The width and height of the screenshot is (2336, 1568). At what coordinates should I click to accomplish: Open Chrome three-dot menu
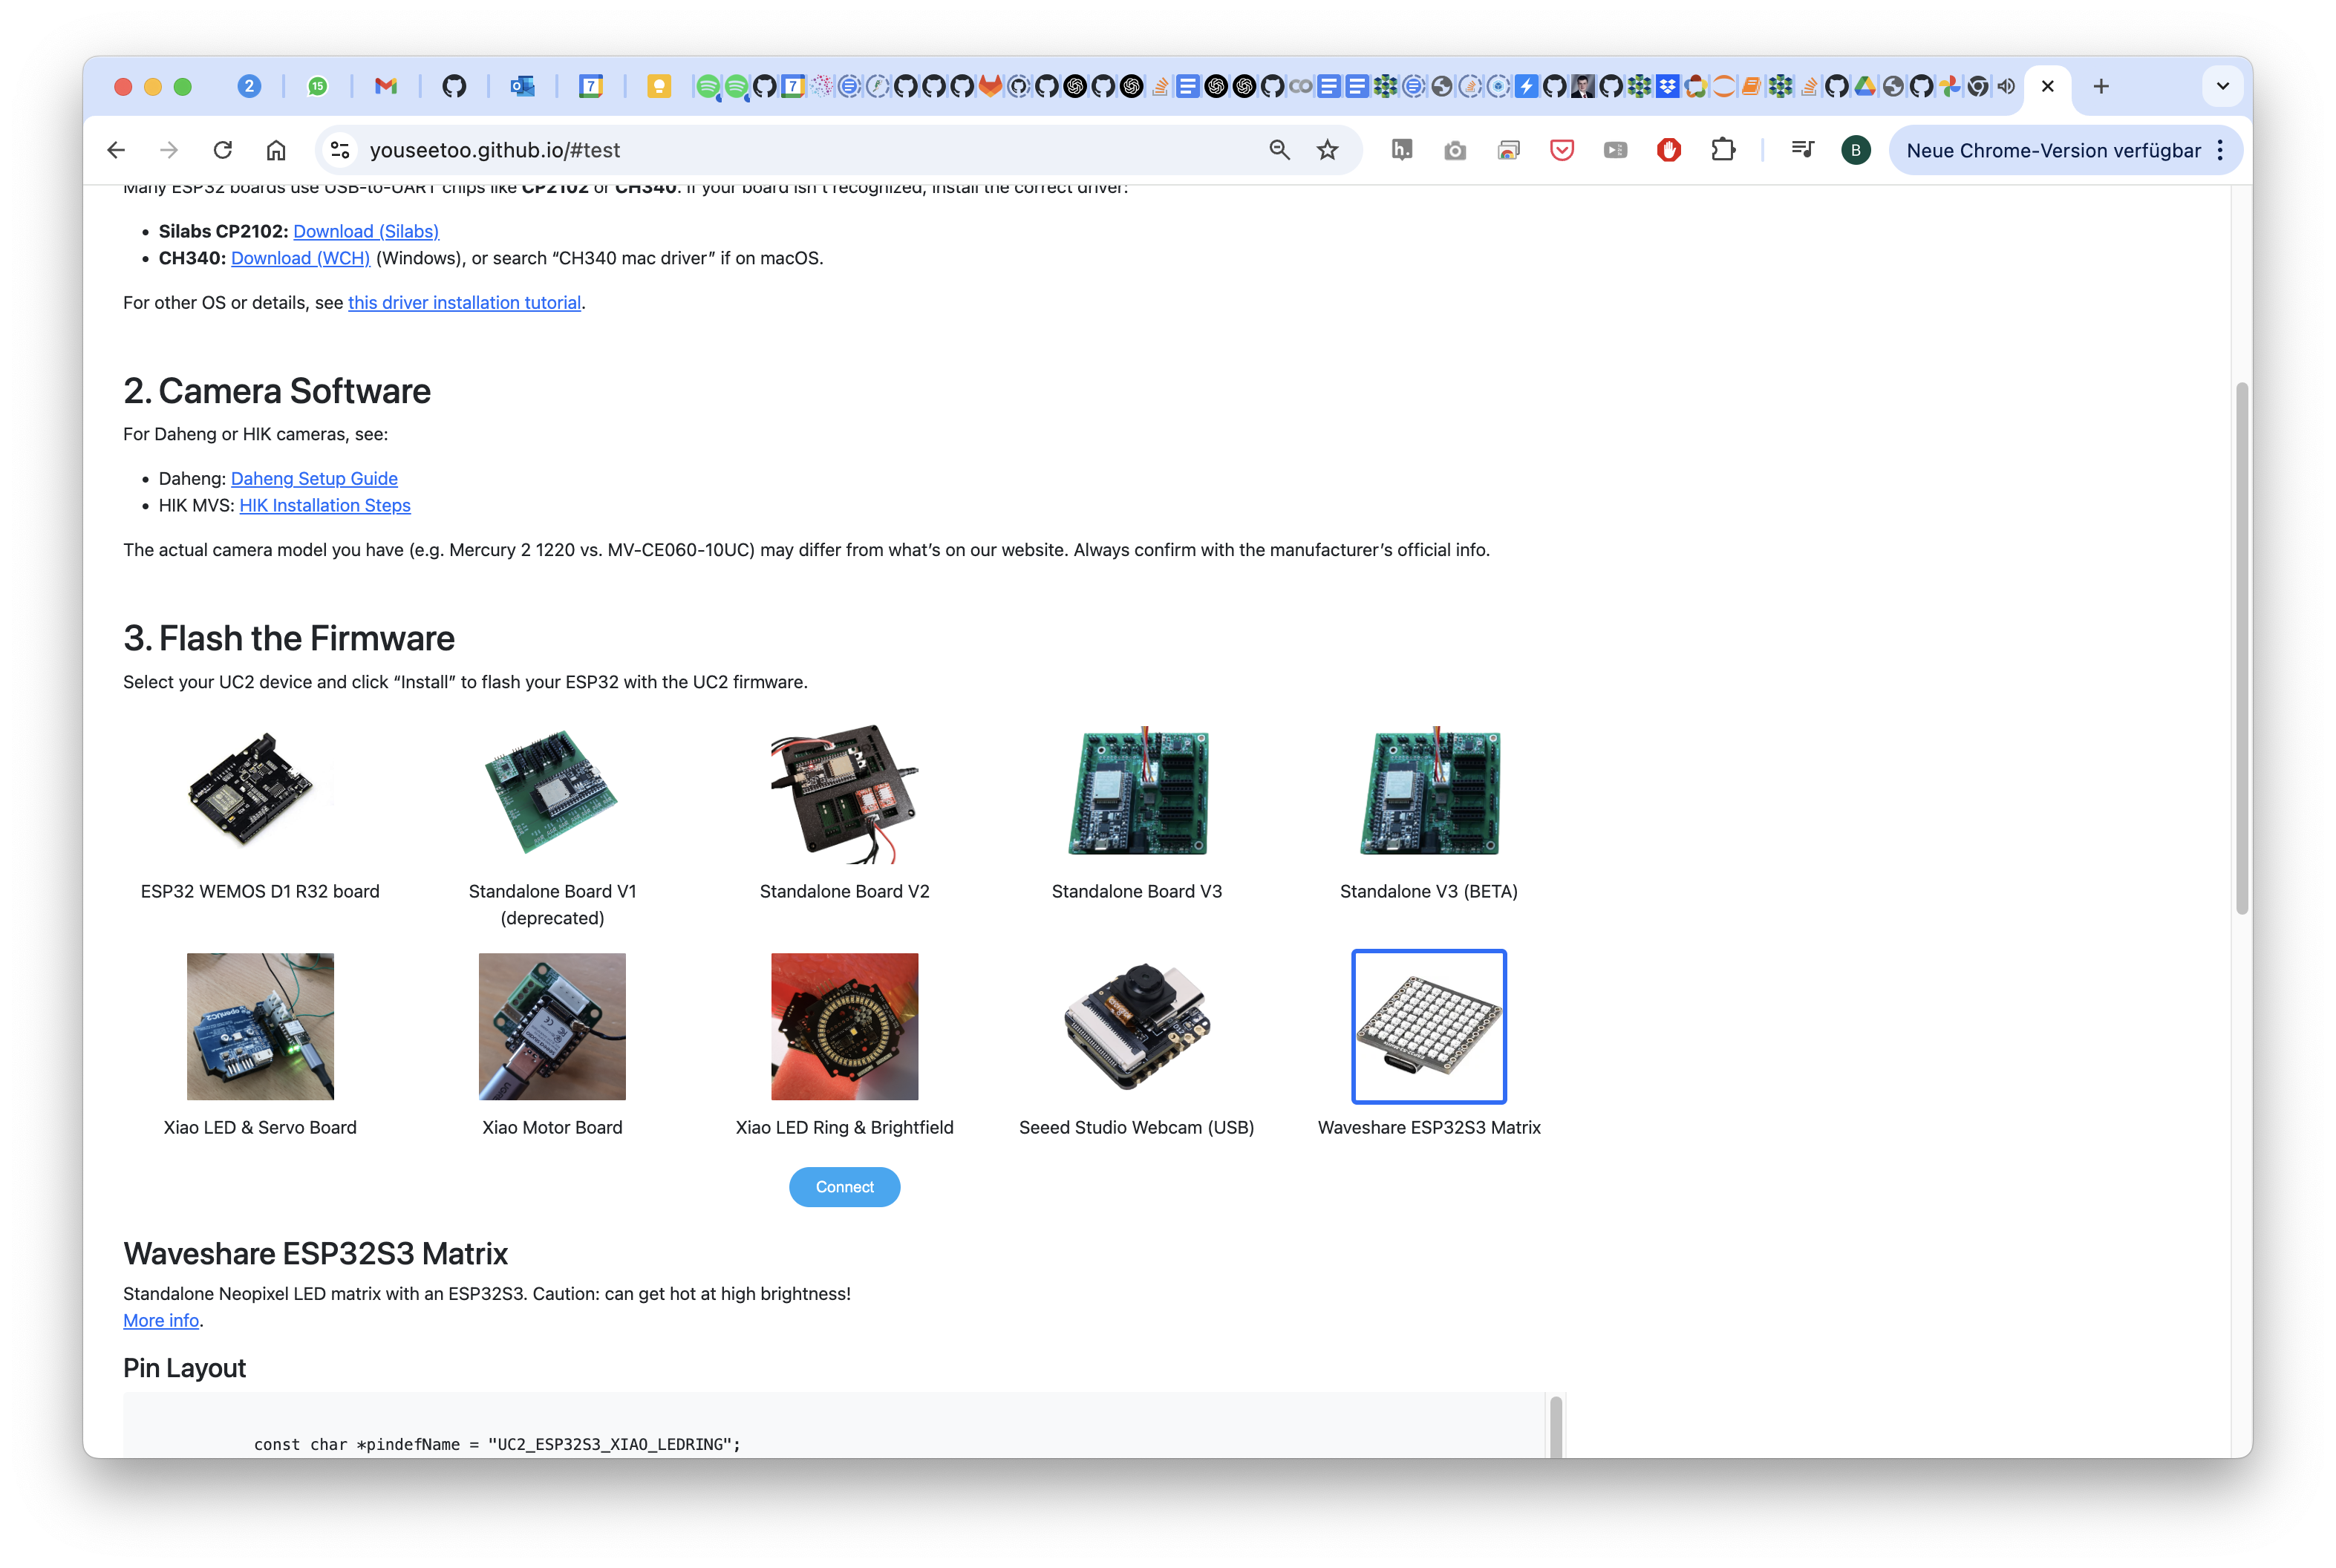tap(2220, 150)
